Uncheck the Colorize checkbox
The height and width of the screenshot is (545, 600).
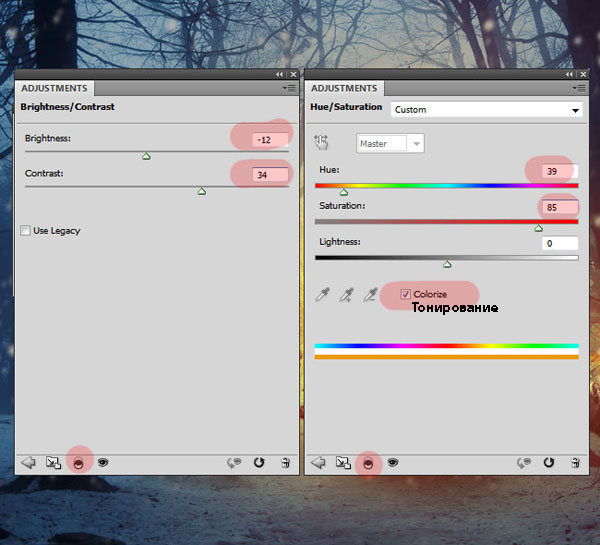[405, 294]
